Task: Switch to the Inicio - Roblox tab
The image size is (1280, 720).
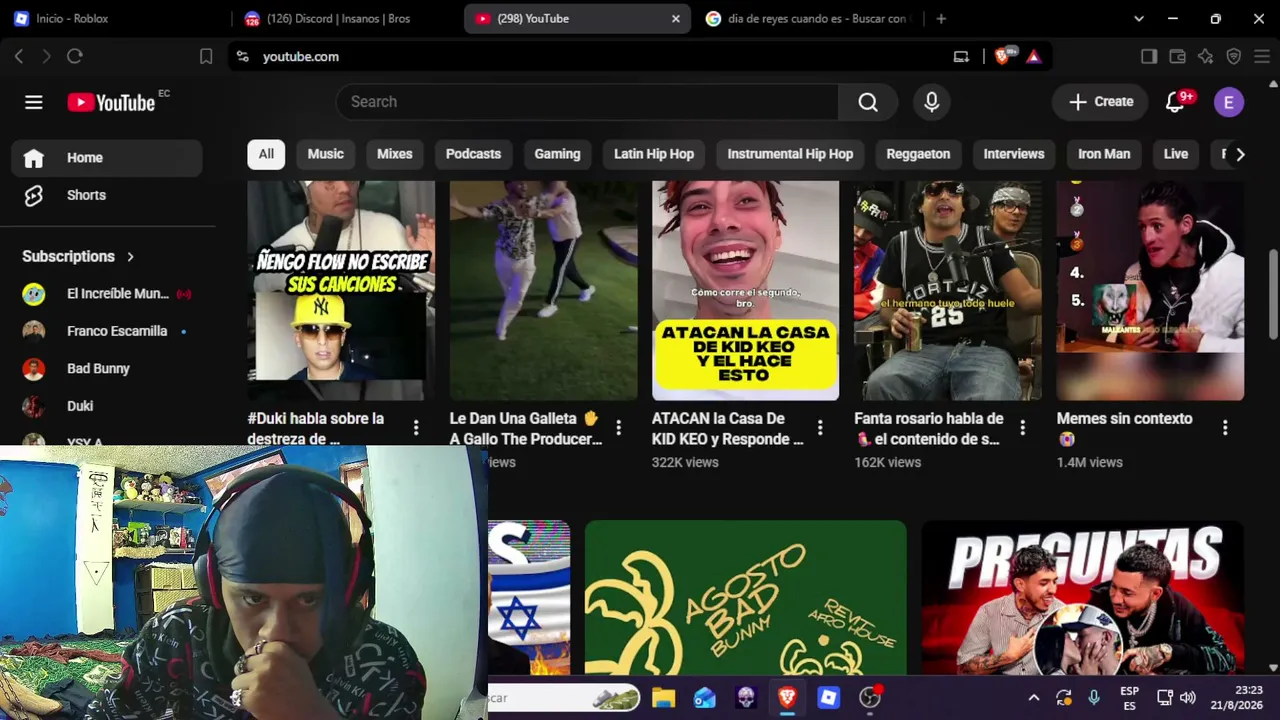Action: tap(118, 18)
